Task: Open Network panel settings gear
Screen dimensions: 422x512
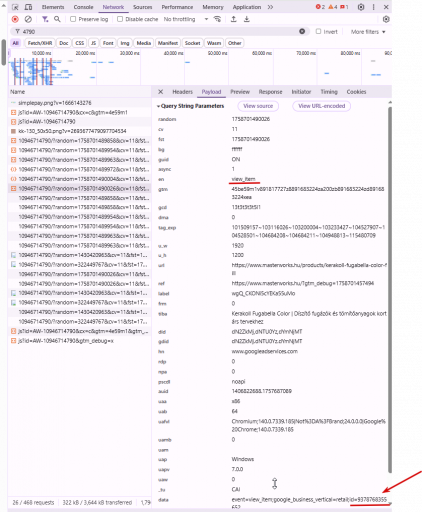Action: [386, 19]
